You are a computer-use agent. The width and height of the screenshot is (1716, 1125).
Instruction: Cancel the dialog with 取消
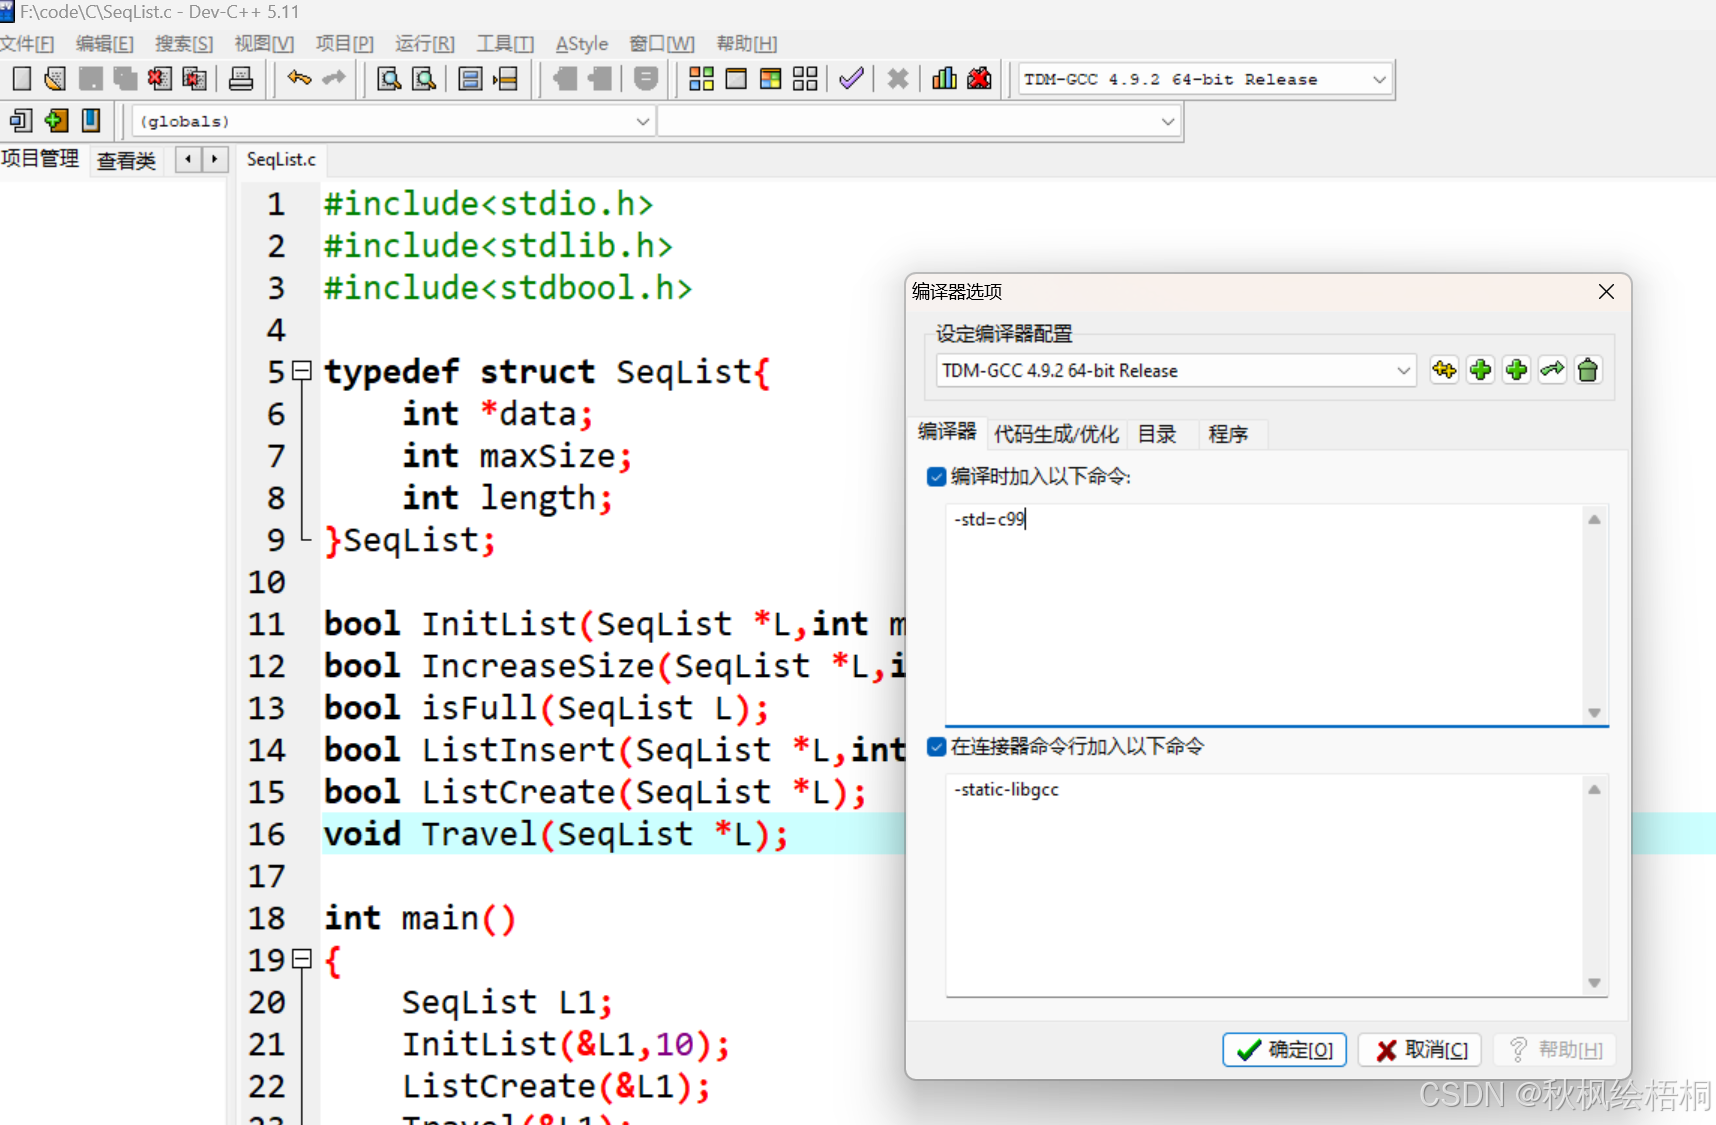coord(1419,1049)
